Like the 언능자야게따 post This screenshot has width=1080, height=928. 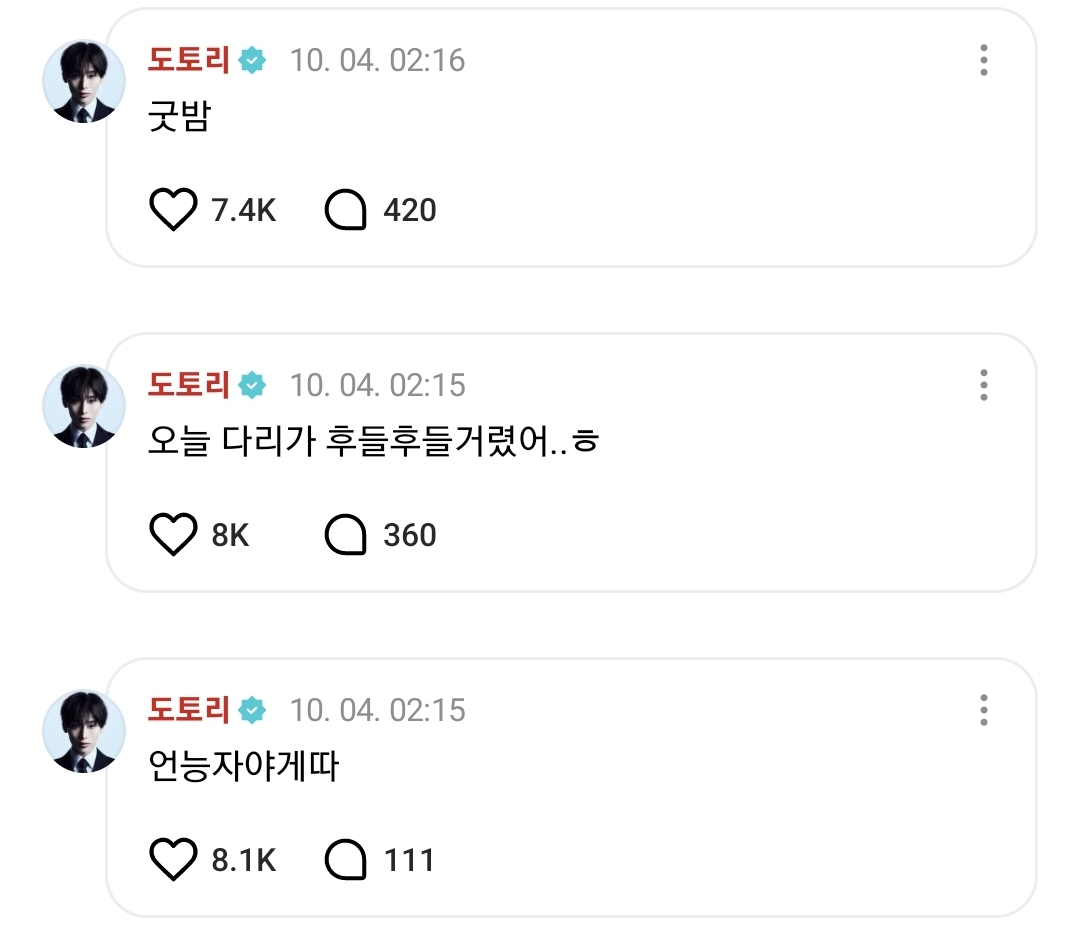point(174,860)
